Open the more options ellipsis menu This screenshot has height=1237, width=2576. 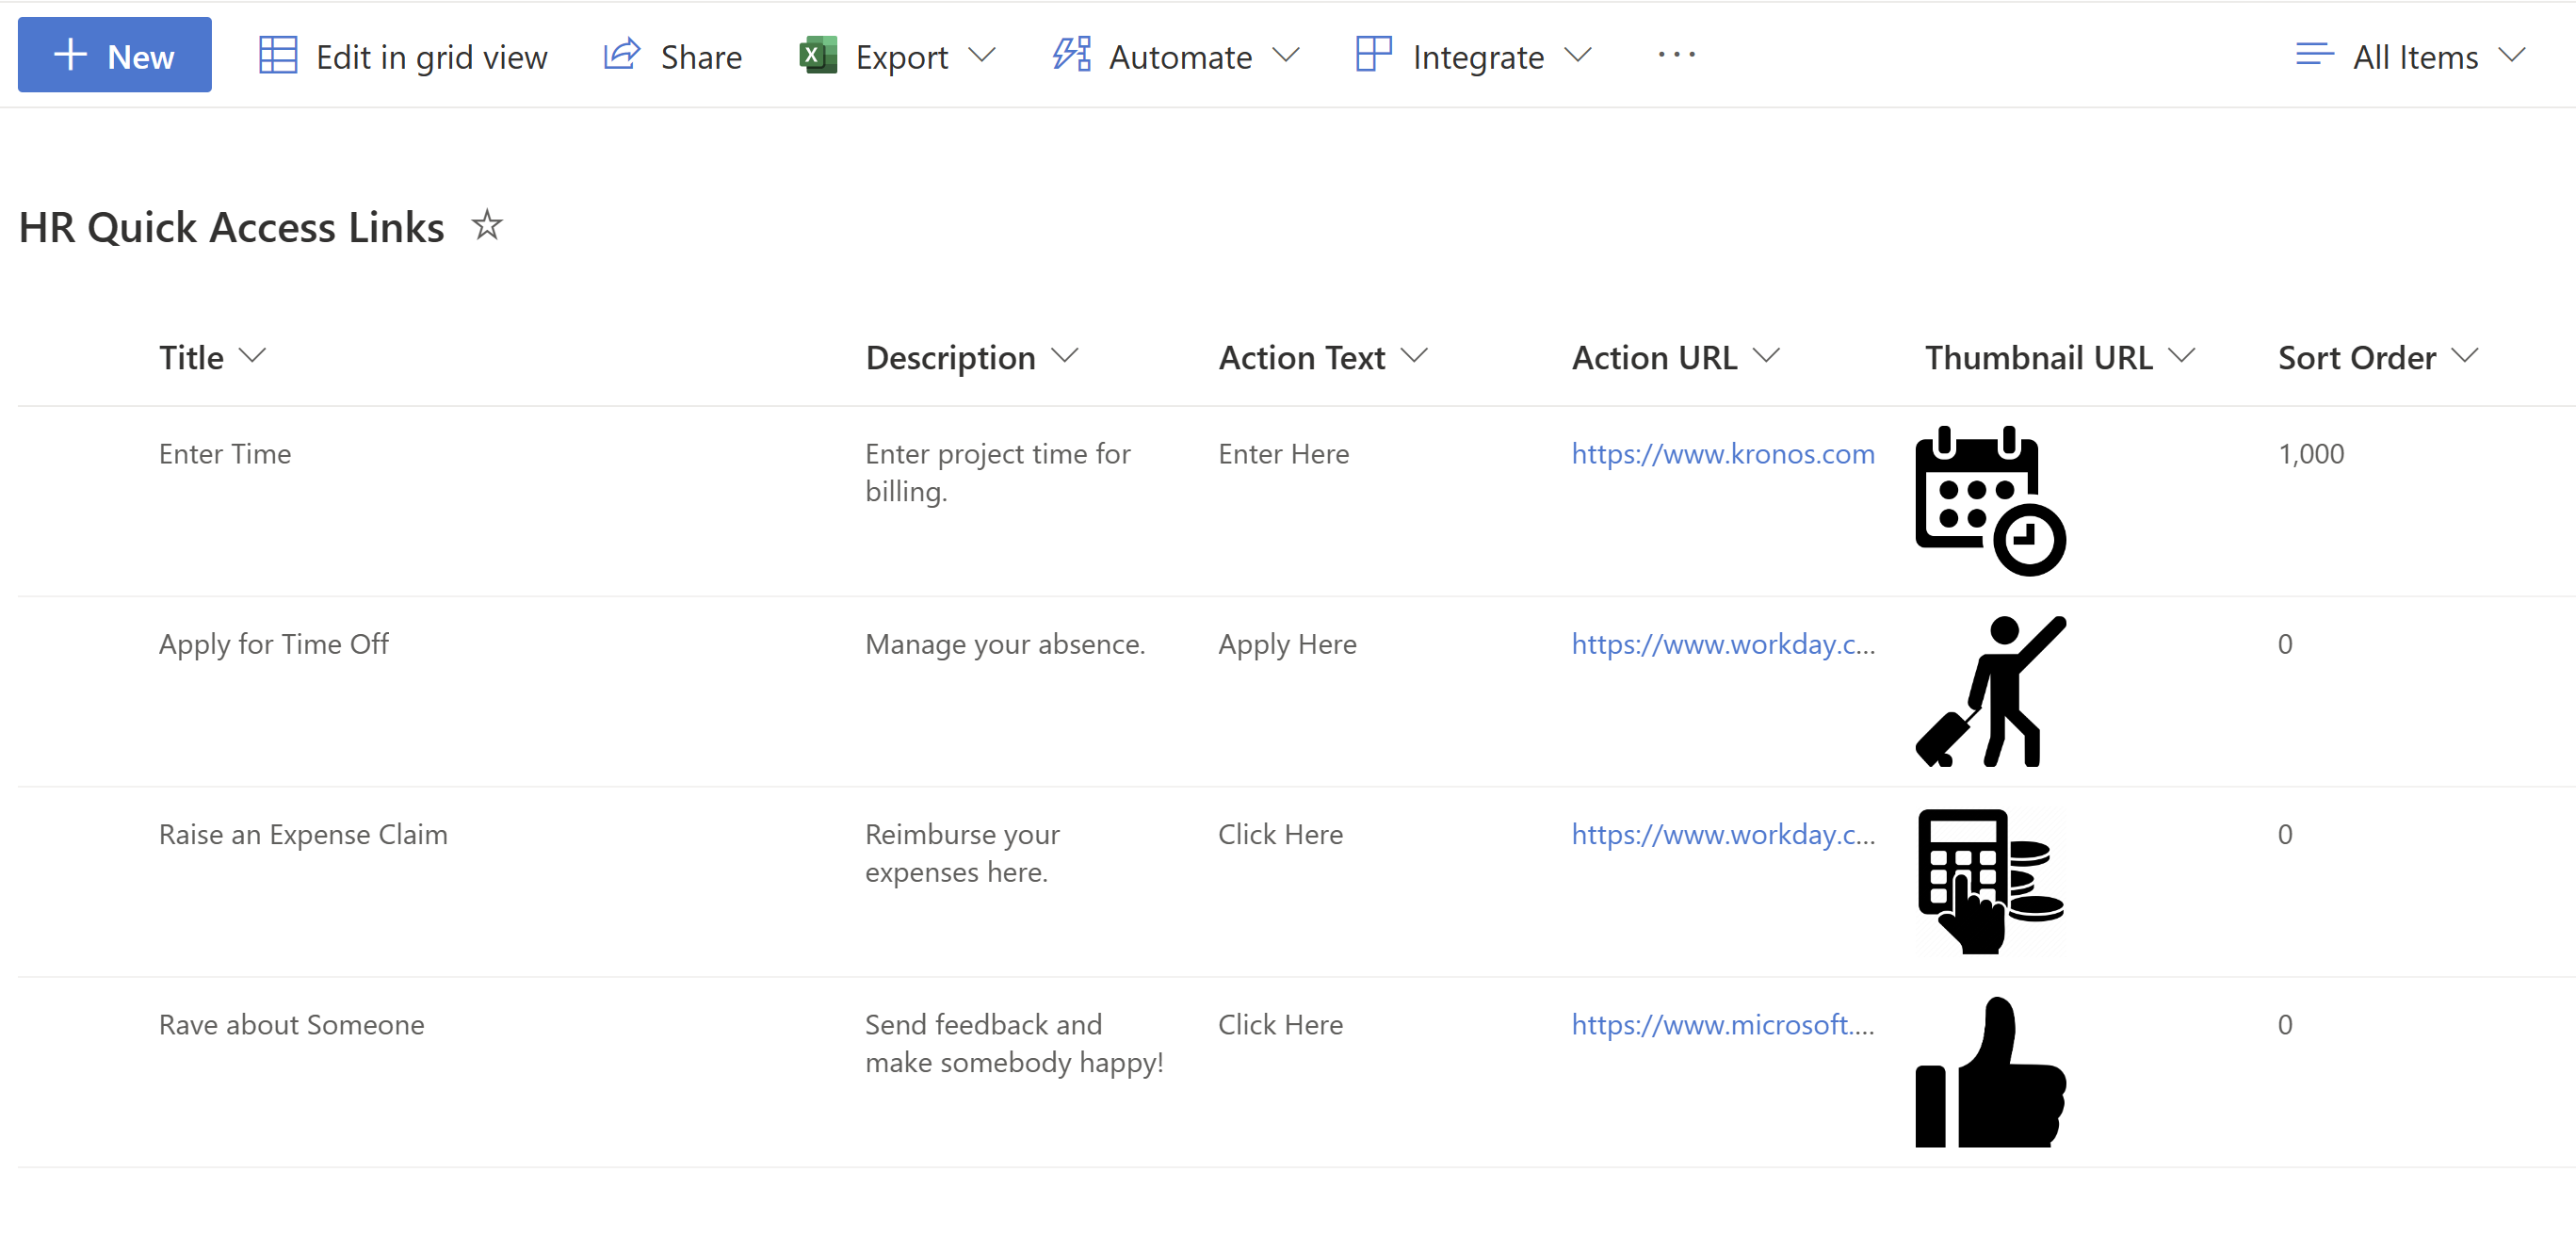1677,55
